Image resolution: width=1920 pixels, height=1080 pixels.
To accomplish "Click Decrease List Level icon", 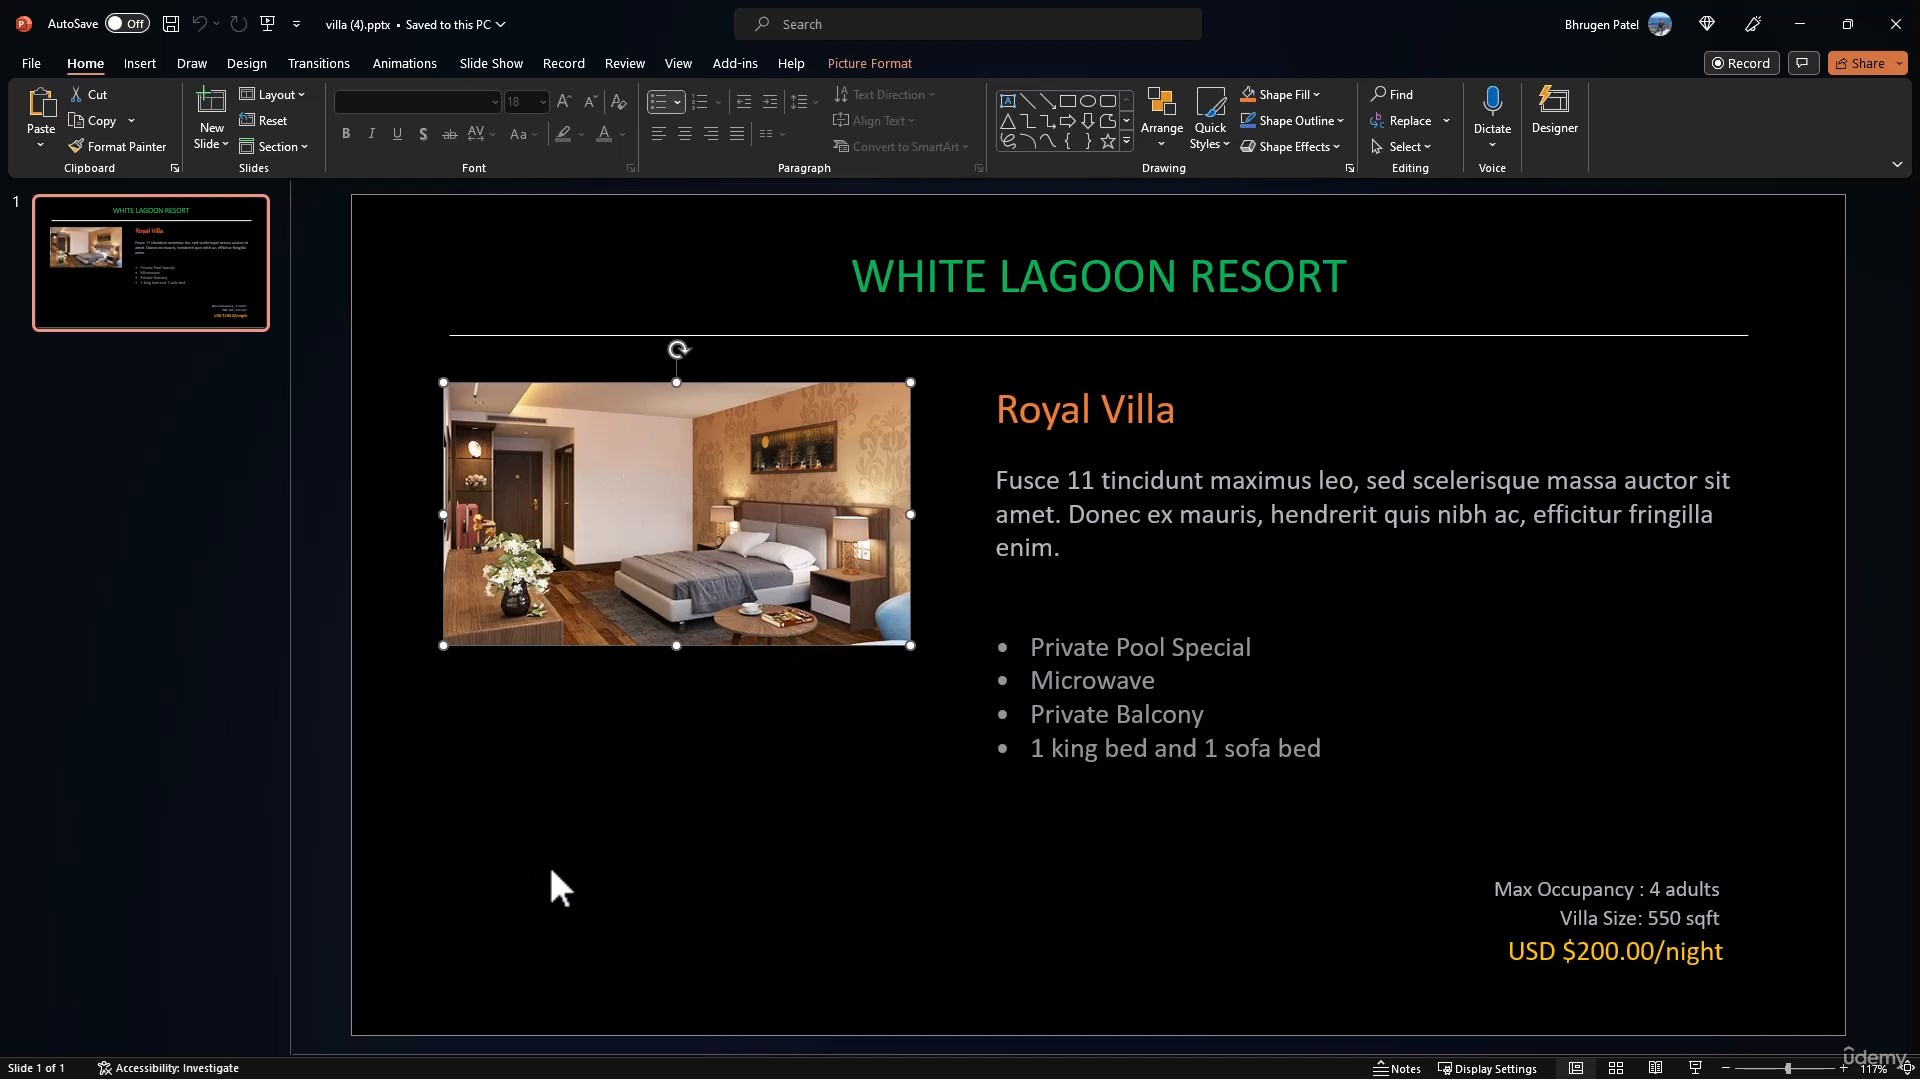I will click(x=743, y=102).
